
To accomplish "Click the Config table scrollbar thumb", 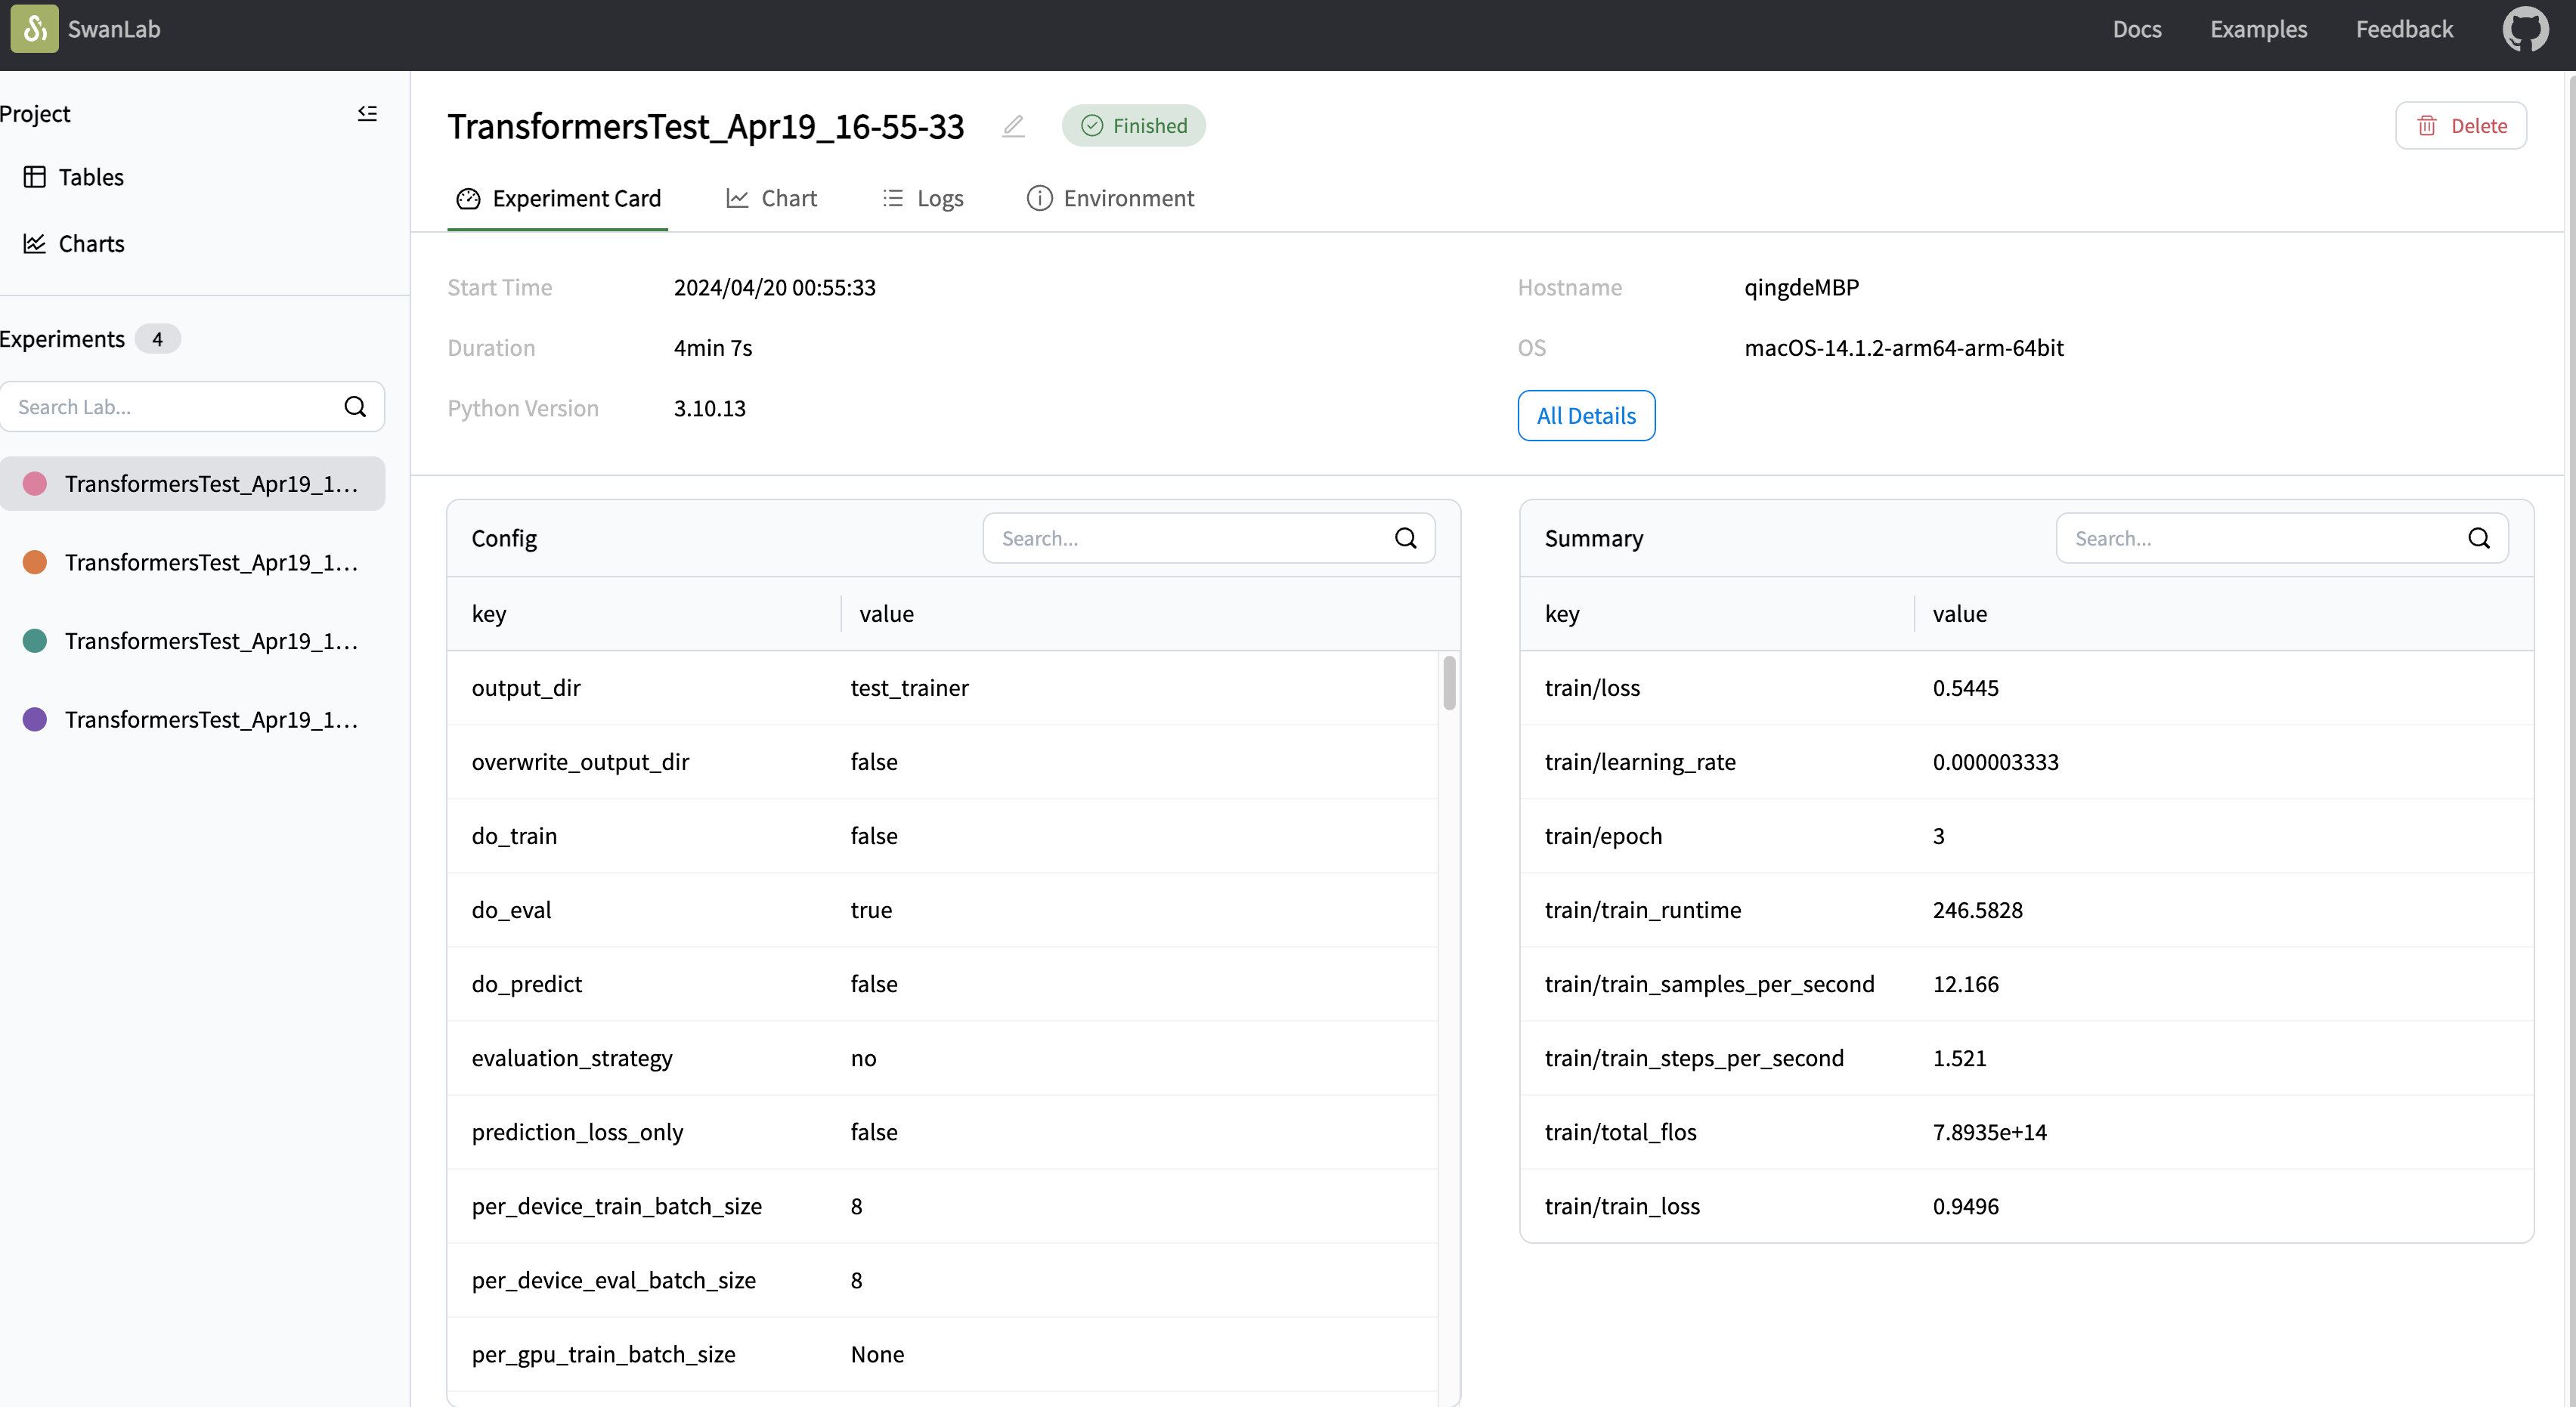I will tap(1449, 683).
